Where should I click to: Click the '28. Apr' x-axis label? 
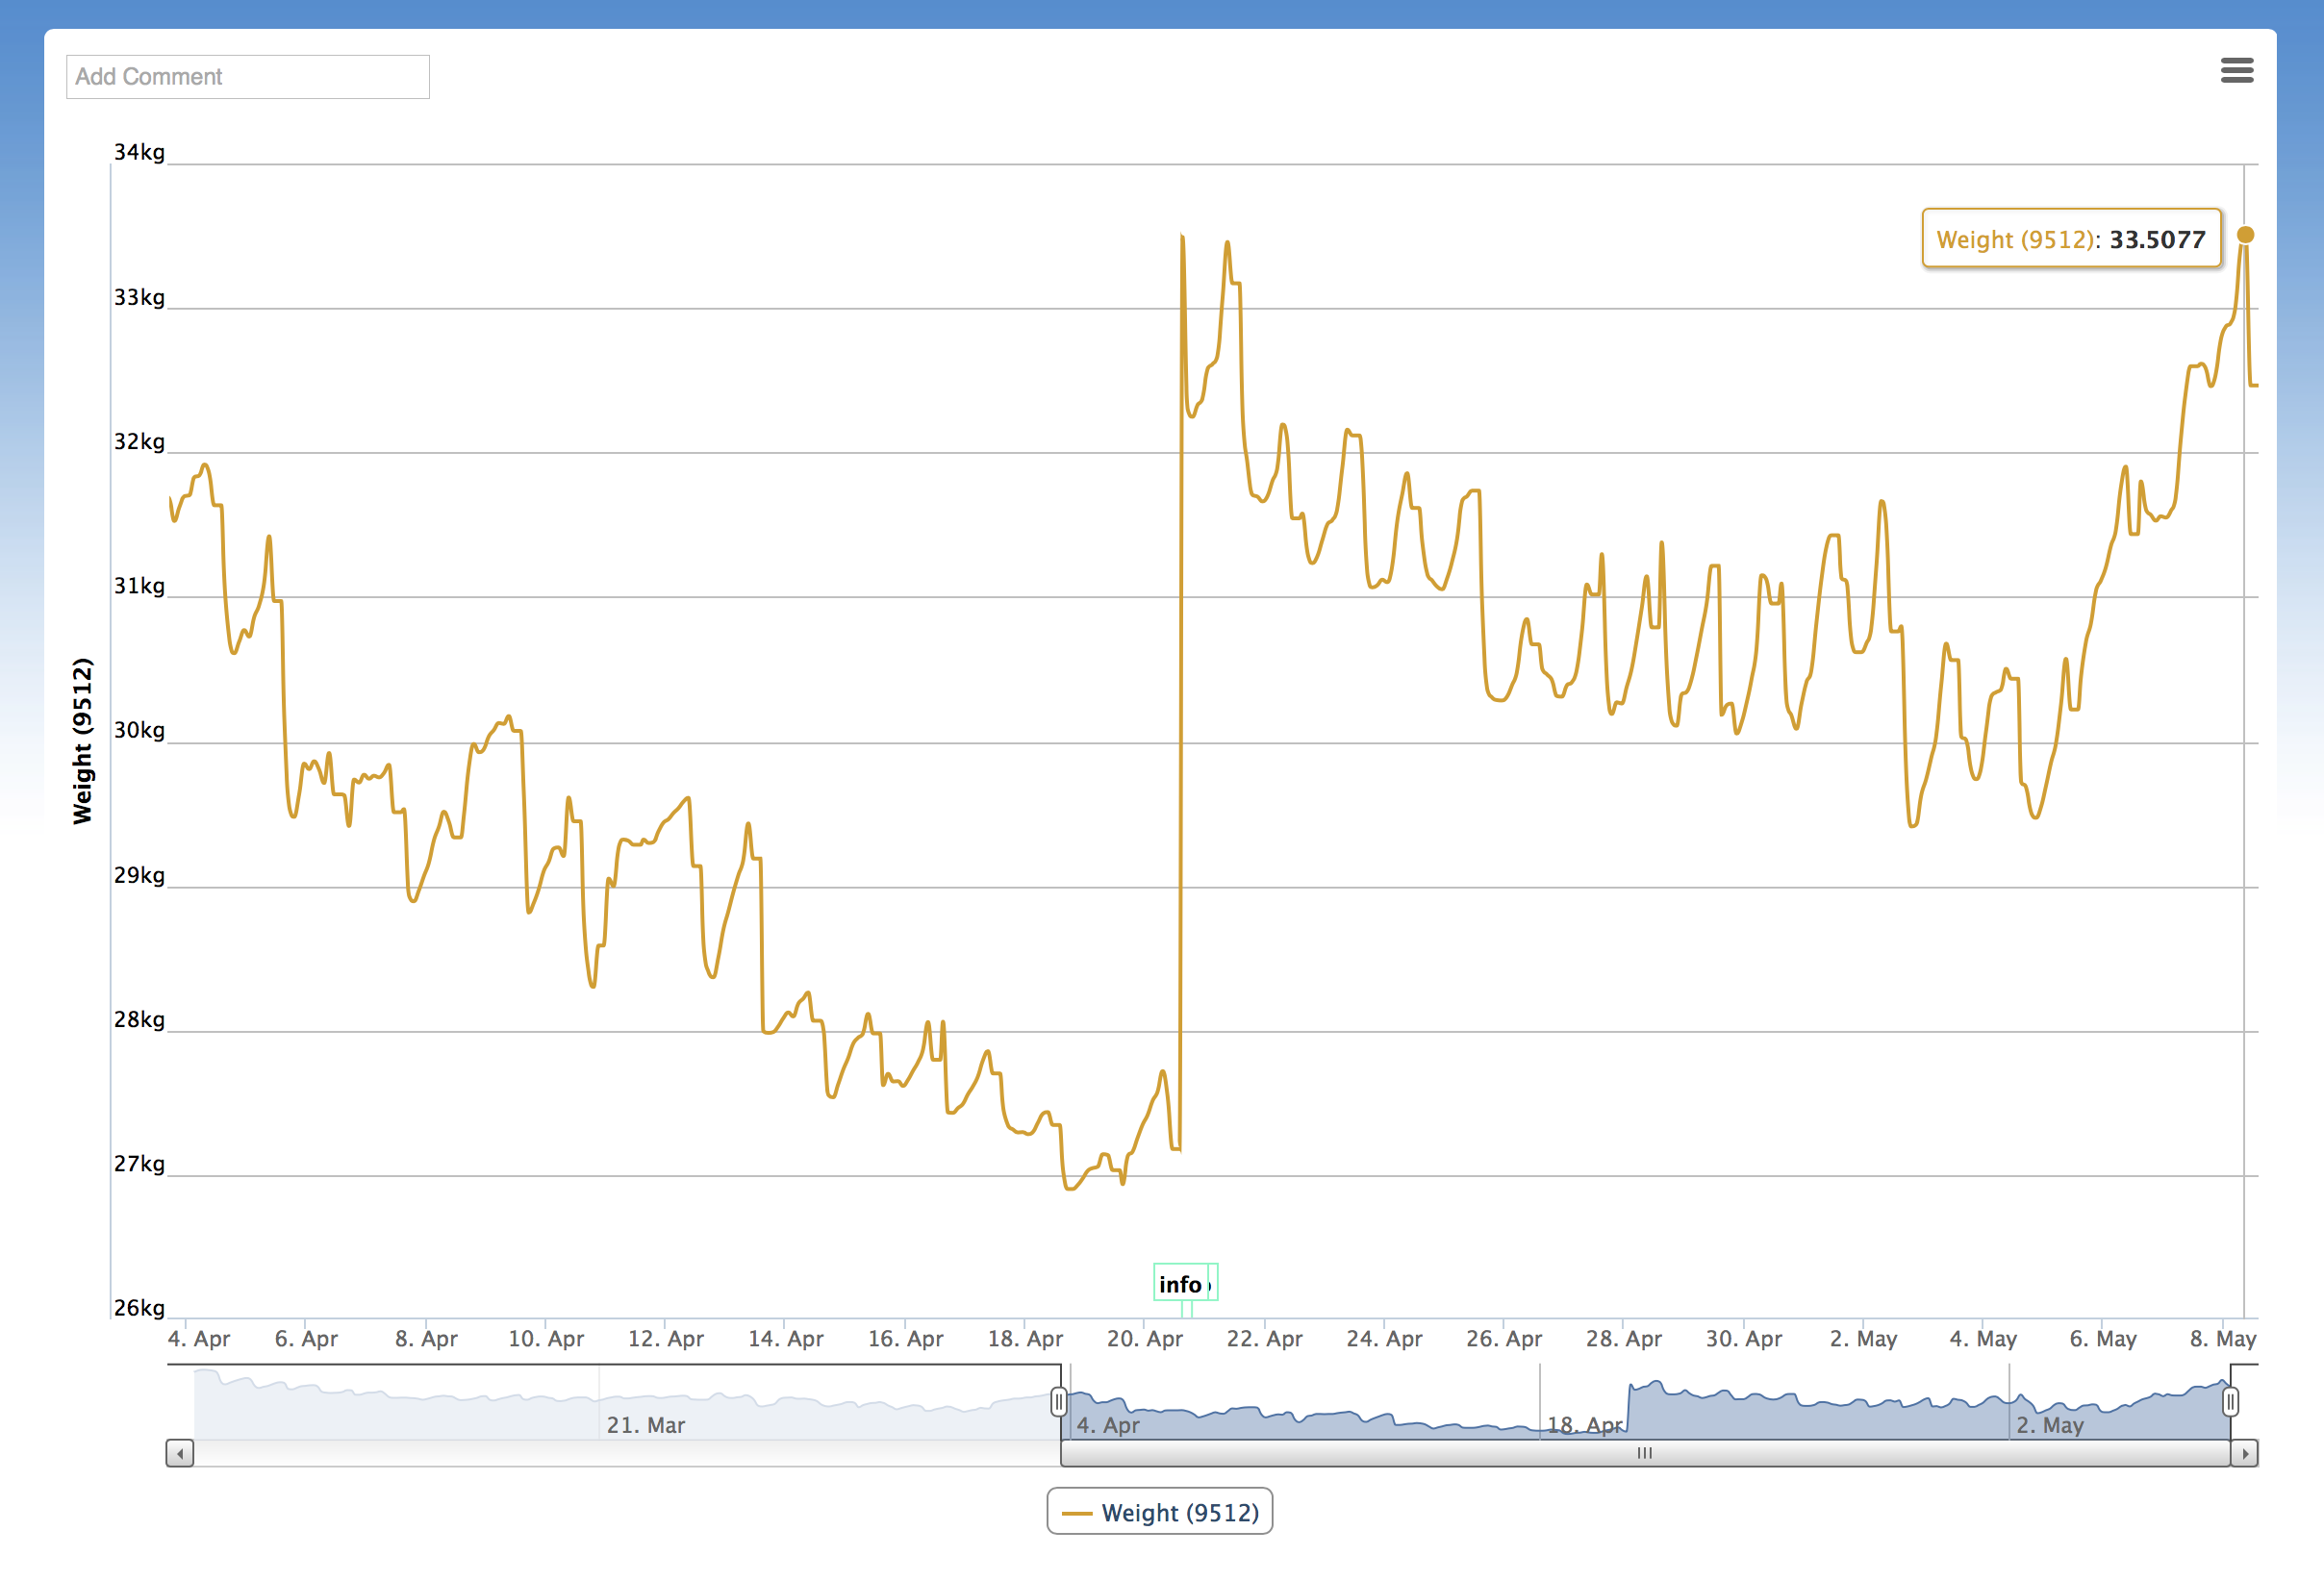[1624, 1338]
